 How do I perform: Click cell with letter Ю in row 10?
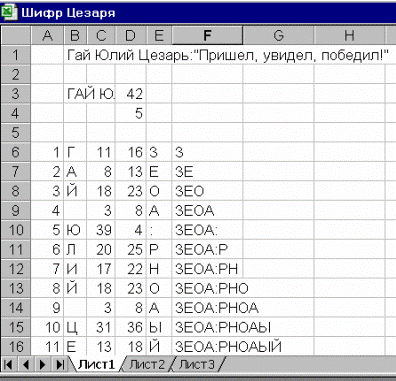tap(75, 230)
